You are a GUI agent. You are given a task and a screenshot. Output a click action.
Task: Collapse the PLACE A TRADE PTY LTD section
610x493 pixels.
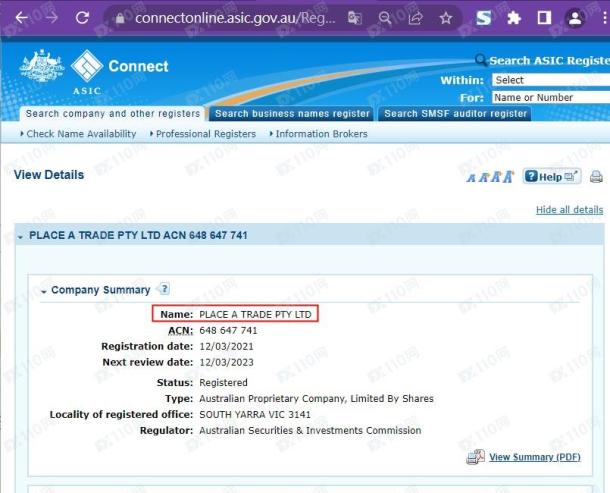point(20,236)
